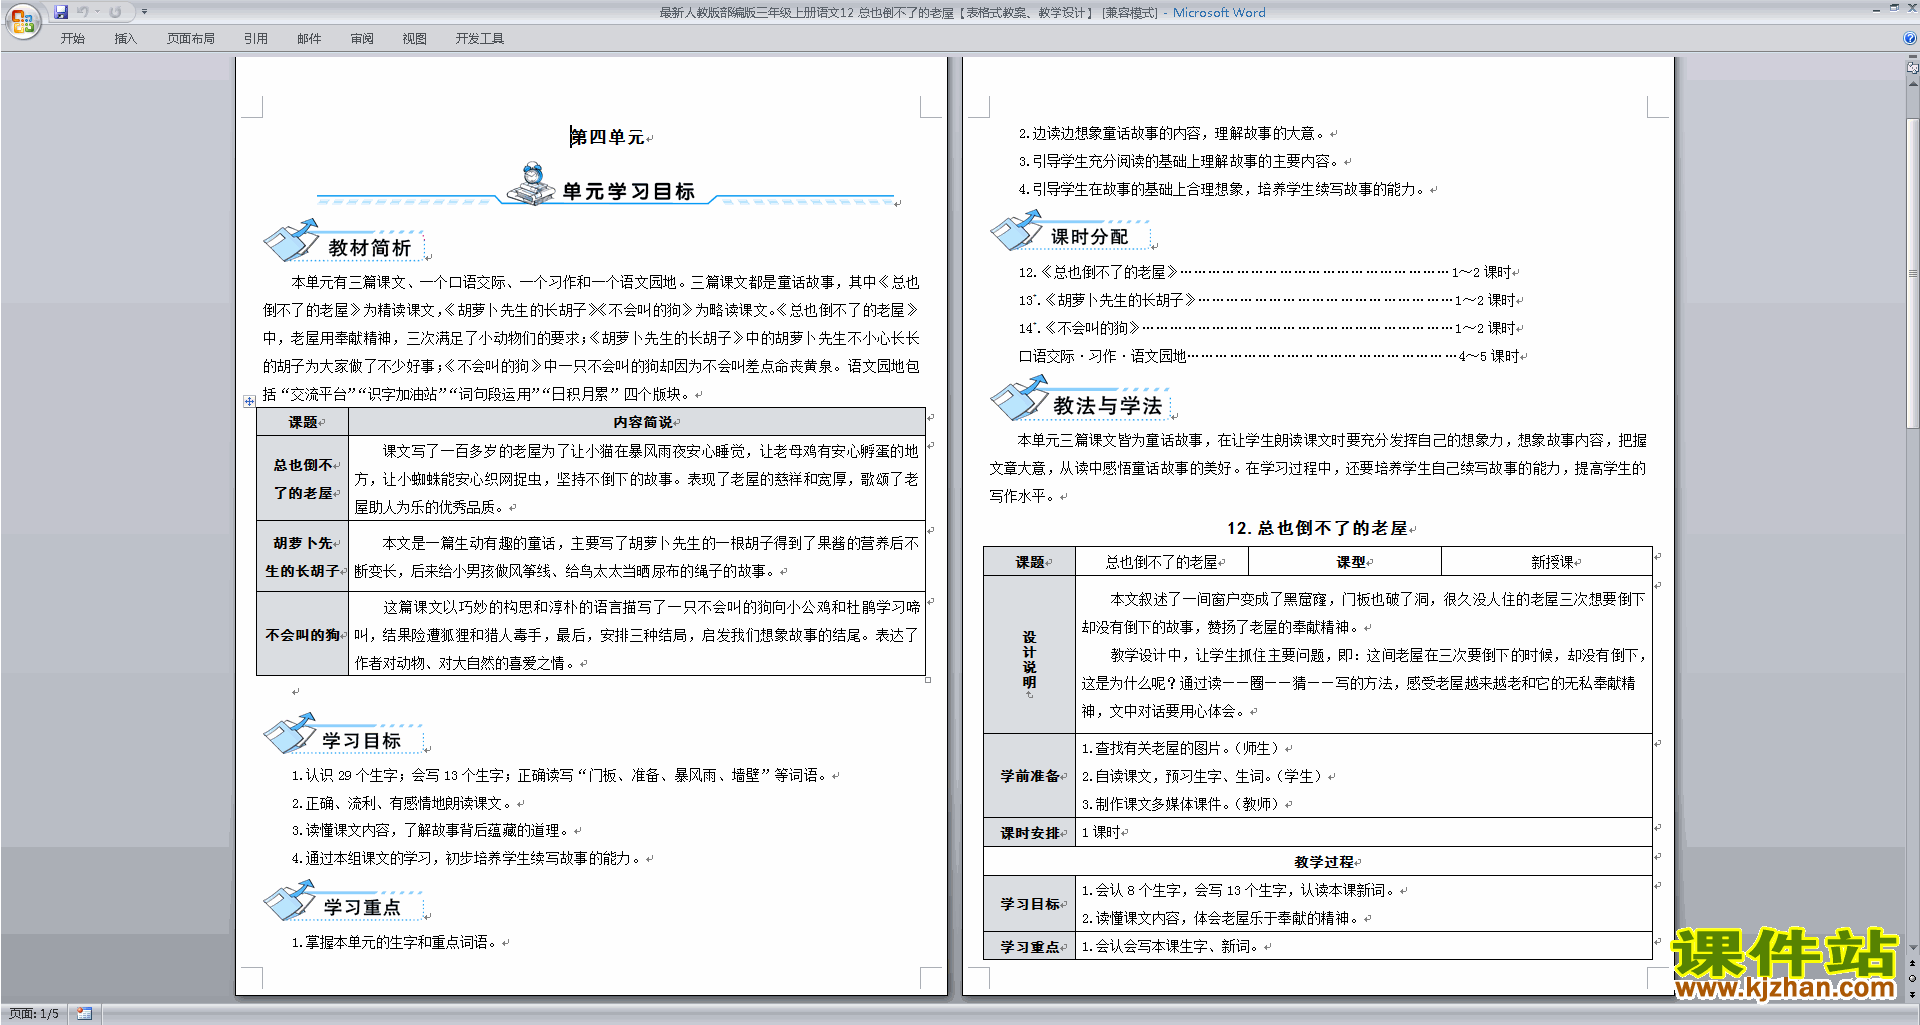Image resolution: width=1920 pixels, height=1025 pixels.
Task: Click the 课时分配 heading on page two
Action: (x=1089, y=237)
